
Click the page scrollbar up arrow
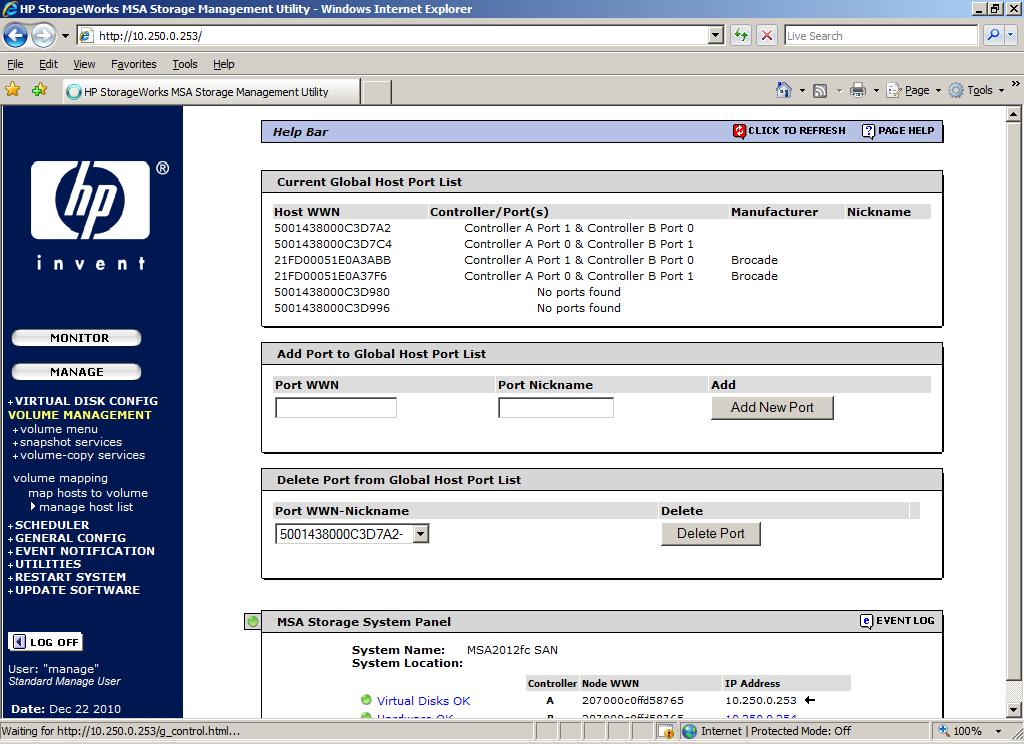point(1014,114)
